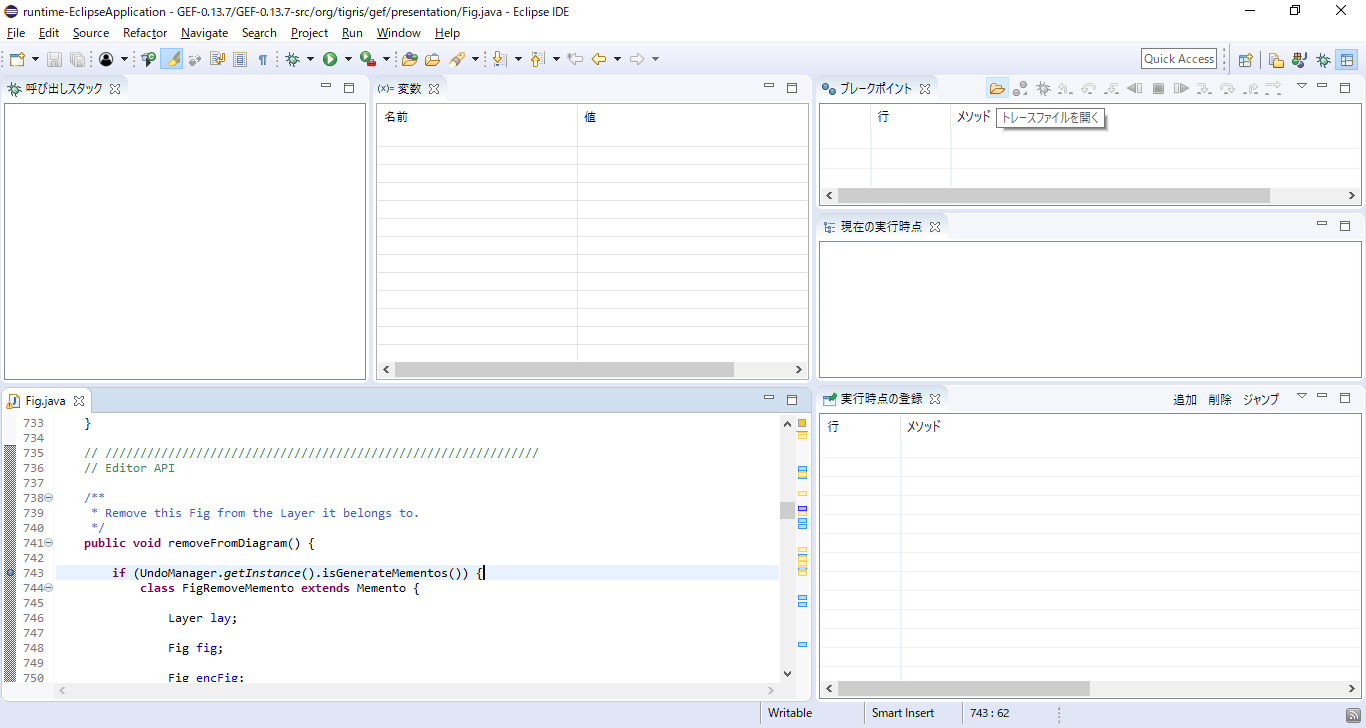Open the Debug launch dropdown arrow
Viewport: 1366px width, 728px height.
tap(310, 59)
